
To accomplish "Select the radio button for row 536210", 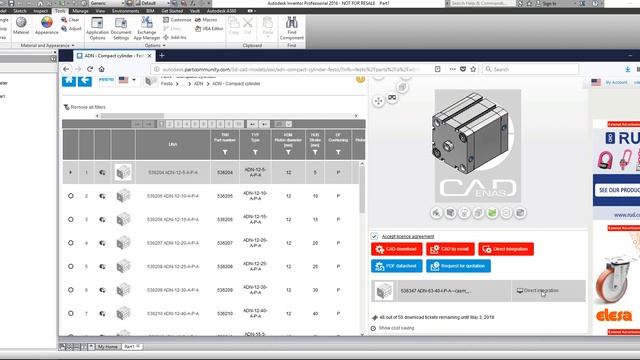I will click(x=71, y=313).
